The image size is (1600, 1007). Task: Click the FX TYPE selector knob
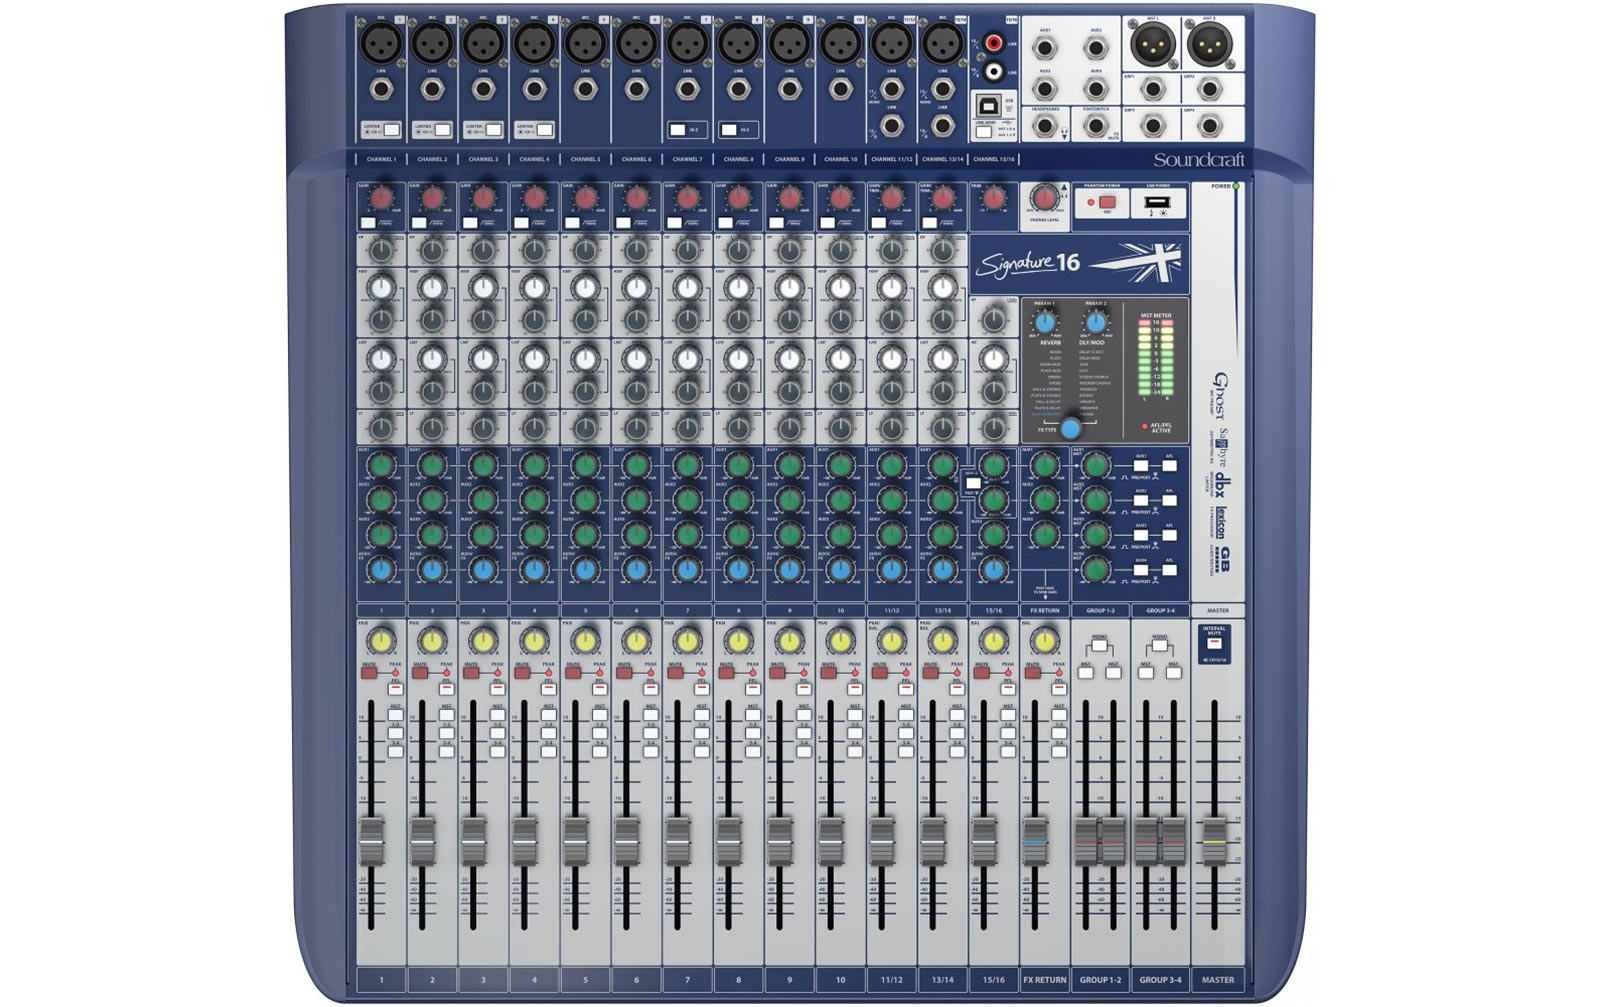click(x=1070, y=429)
